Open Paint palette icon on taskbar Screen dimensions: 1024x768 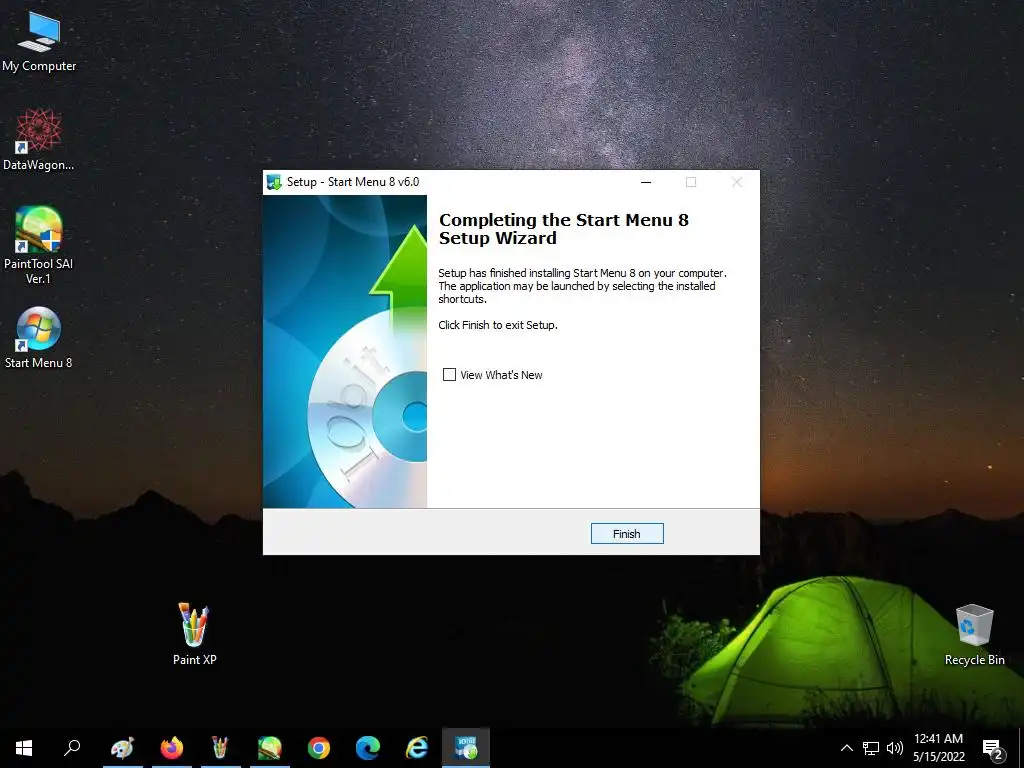[x=122, y=748]
